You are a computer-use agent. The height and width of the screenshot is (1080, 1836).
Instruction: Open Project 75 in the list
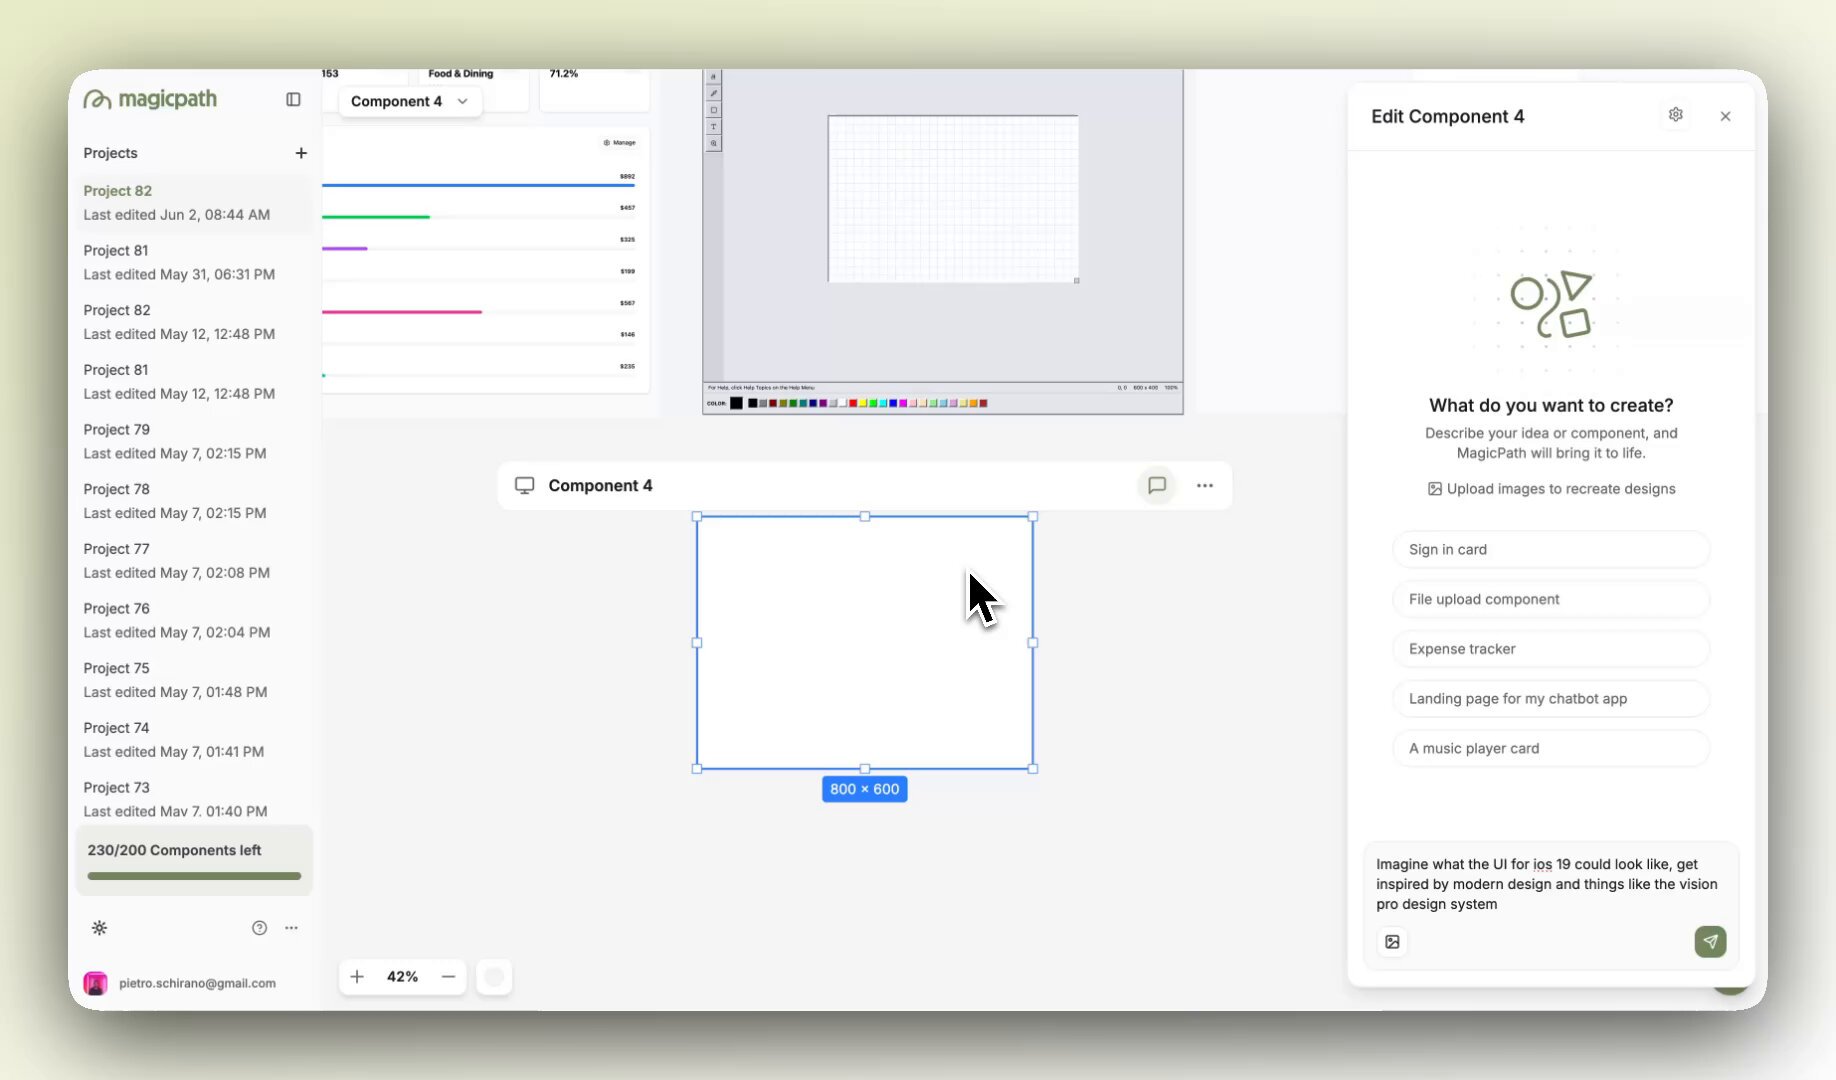[193, 680]
